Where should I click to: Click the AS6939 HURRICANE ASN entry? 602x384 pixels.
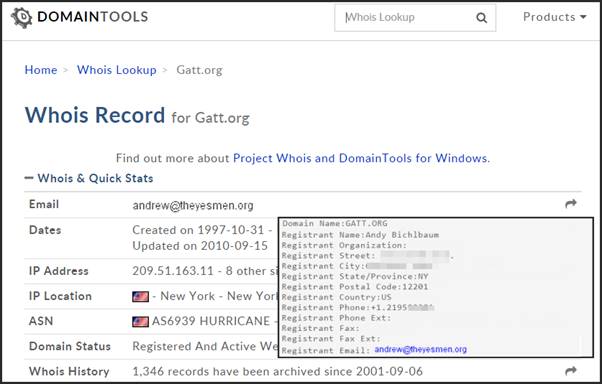coord(211,321)
